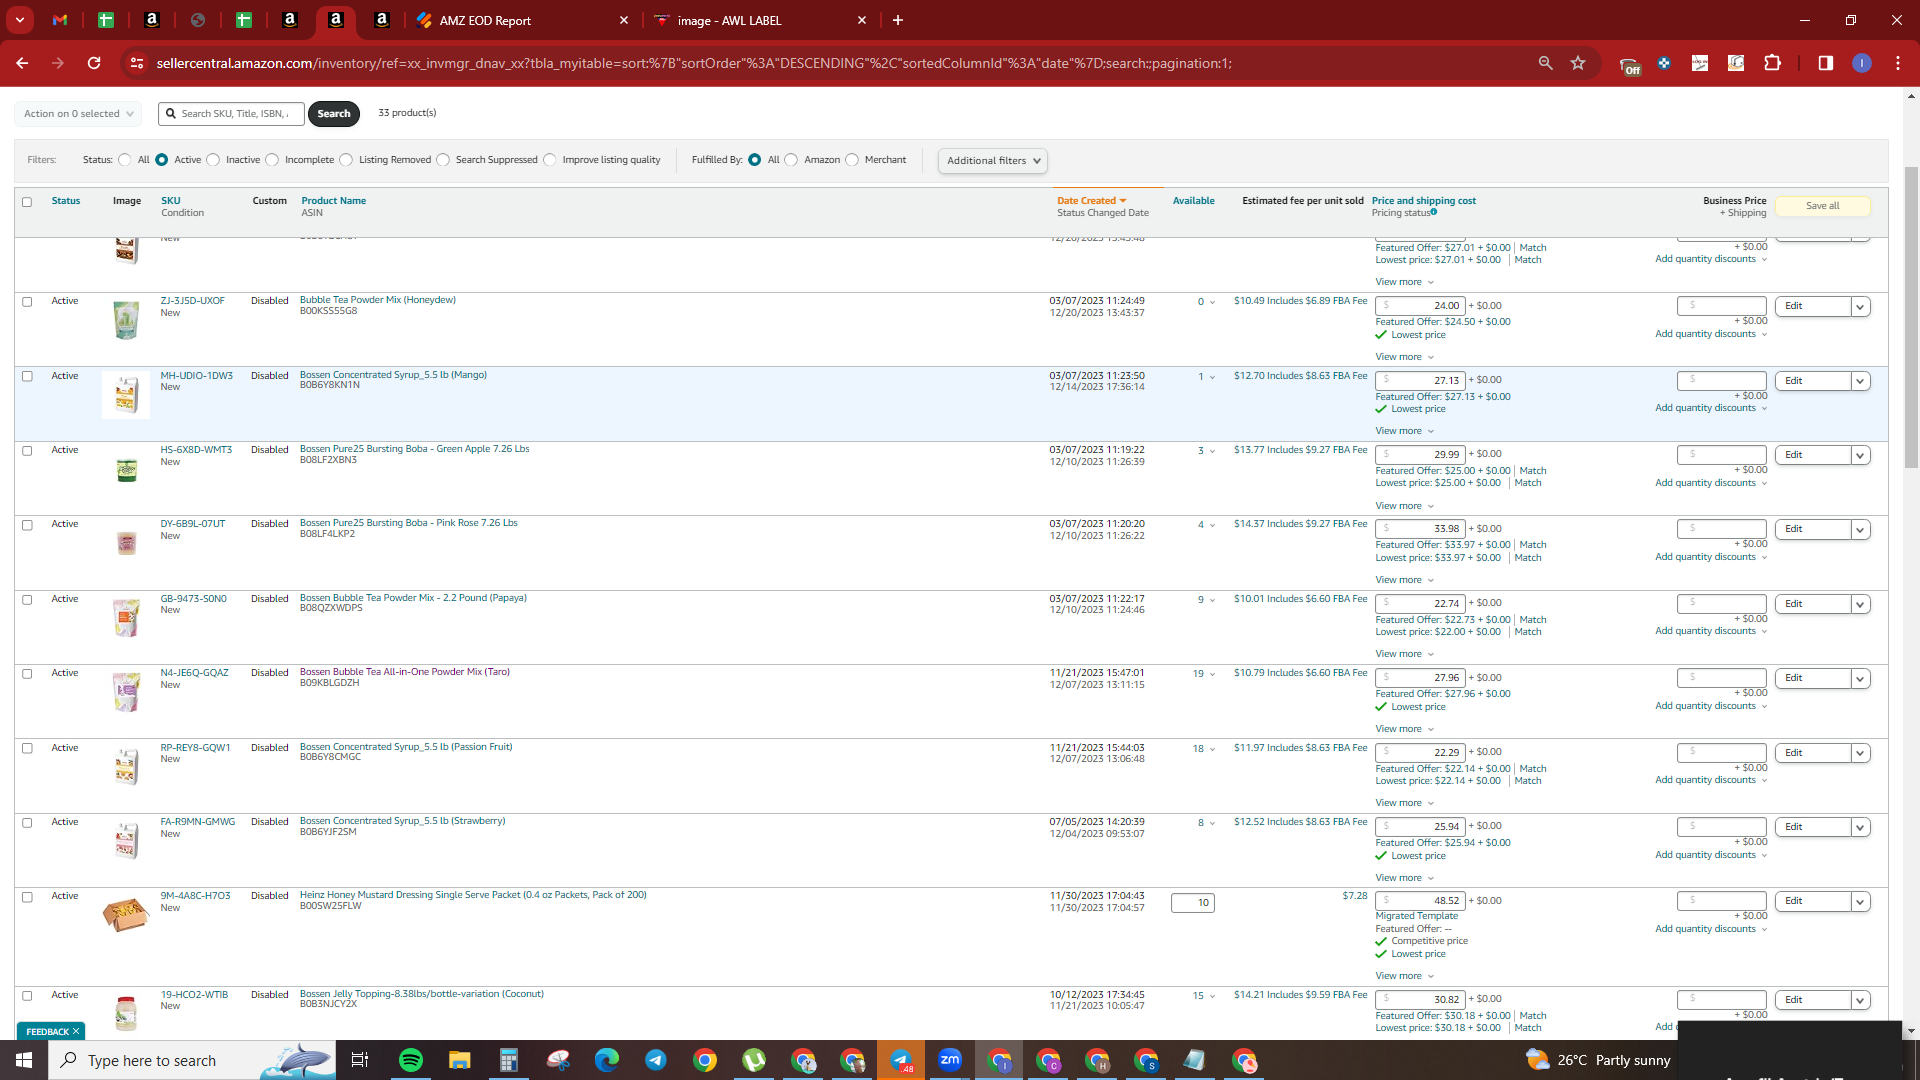Screen dimensions: 1920x1080
Task: Select the All status radio button
Action: point(125,160)
